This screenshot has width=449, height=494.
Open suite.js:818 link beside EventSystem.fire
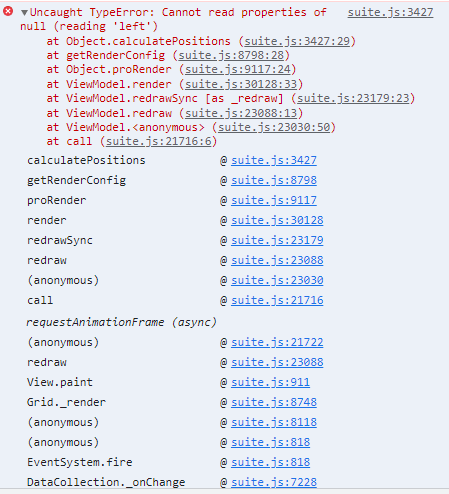click(270, 463)
